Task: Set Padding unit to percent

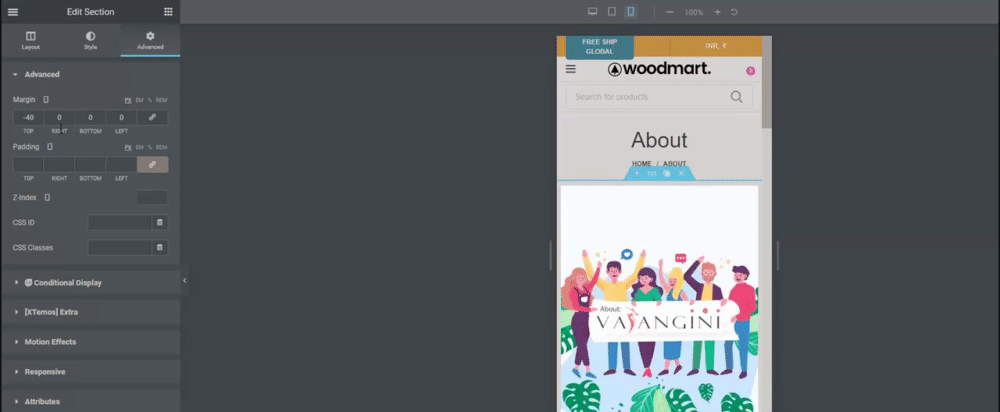Action: pos(150,147)
